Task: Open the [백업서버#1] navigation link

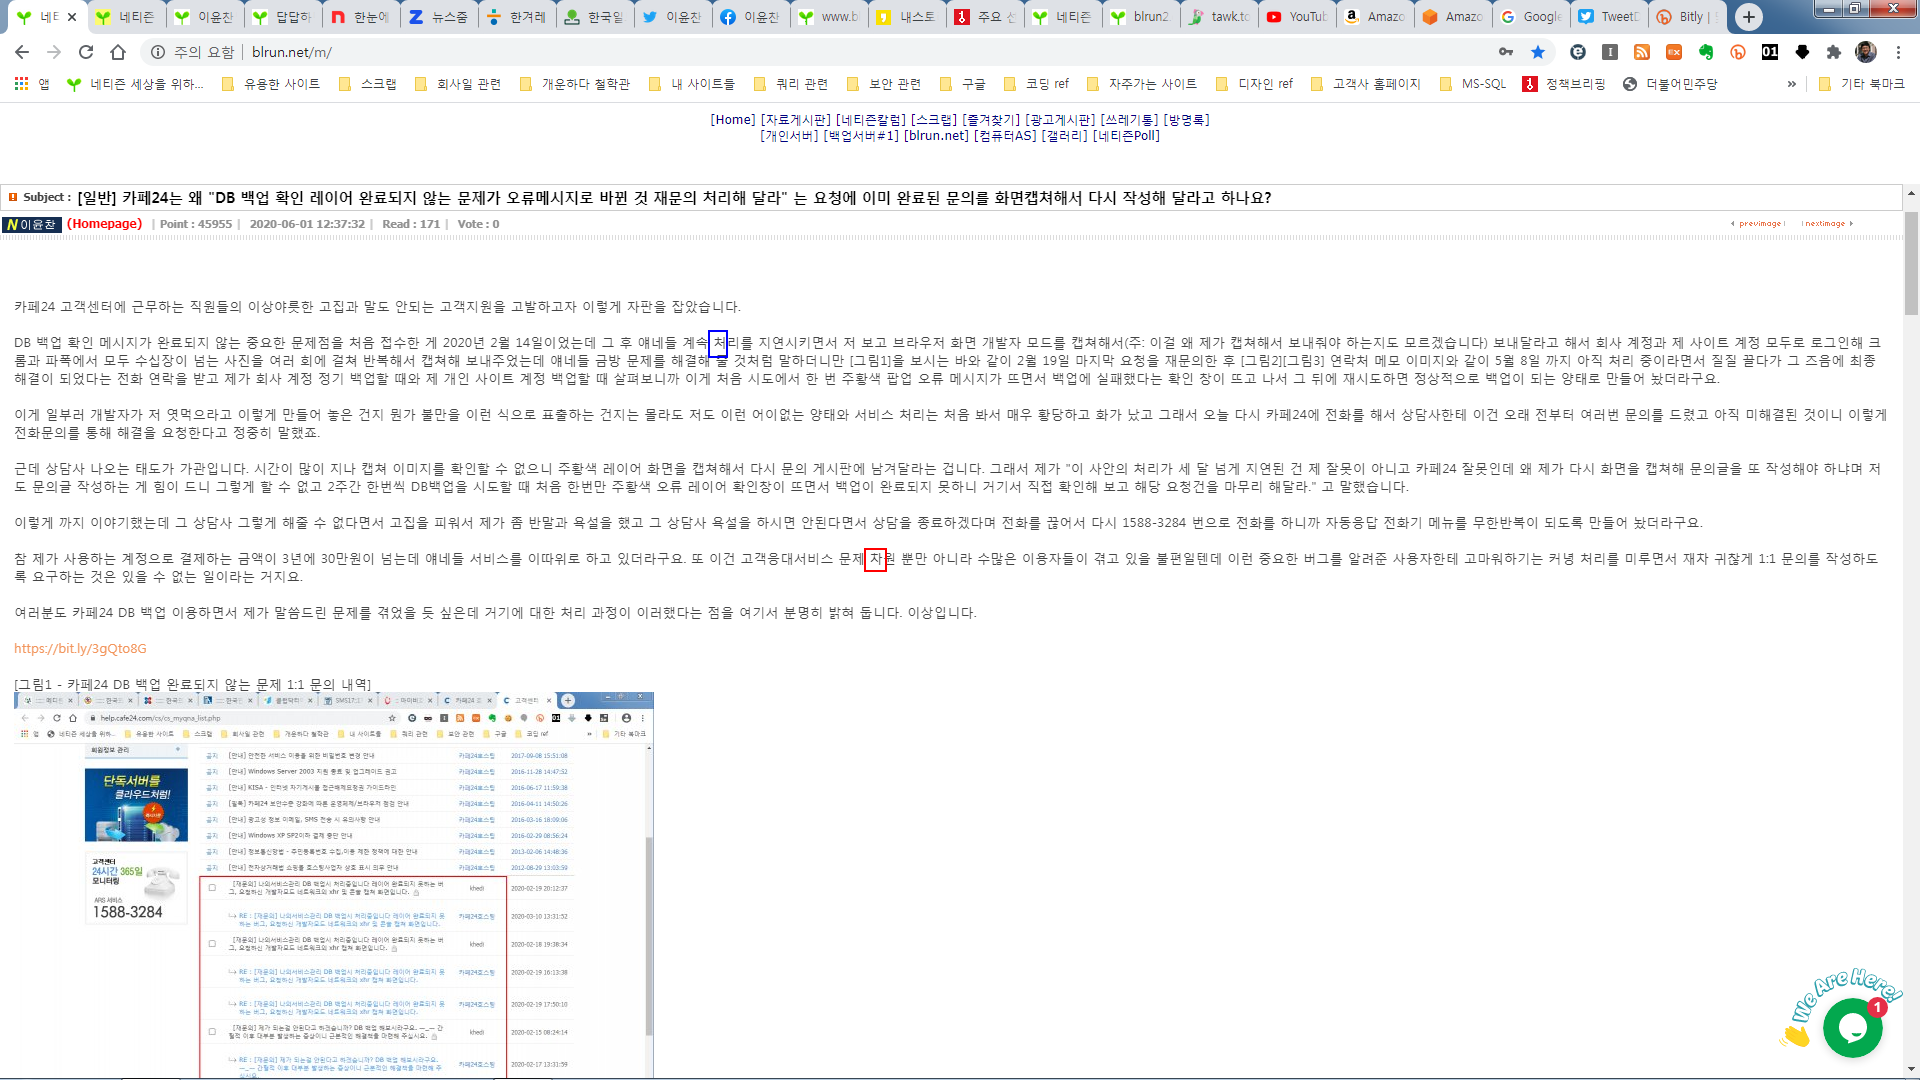Action: point(861,136)
